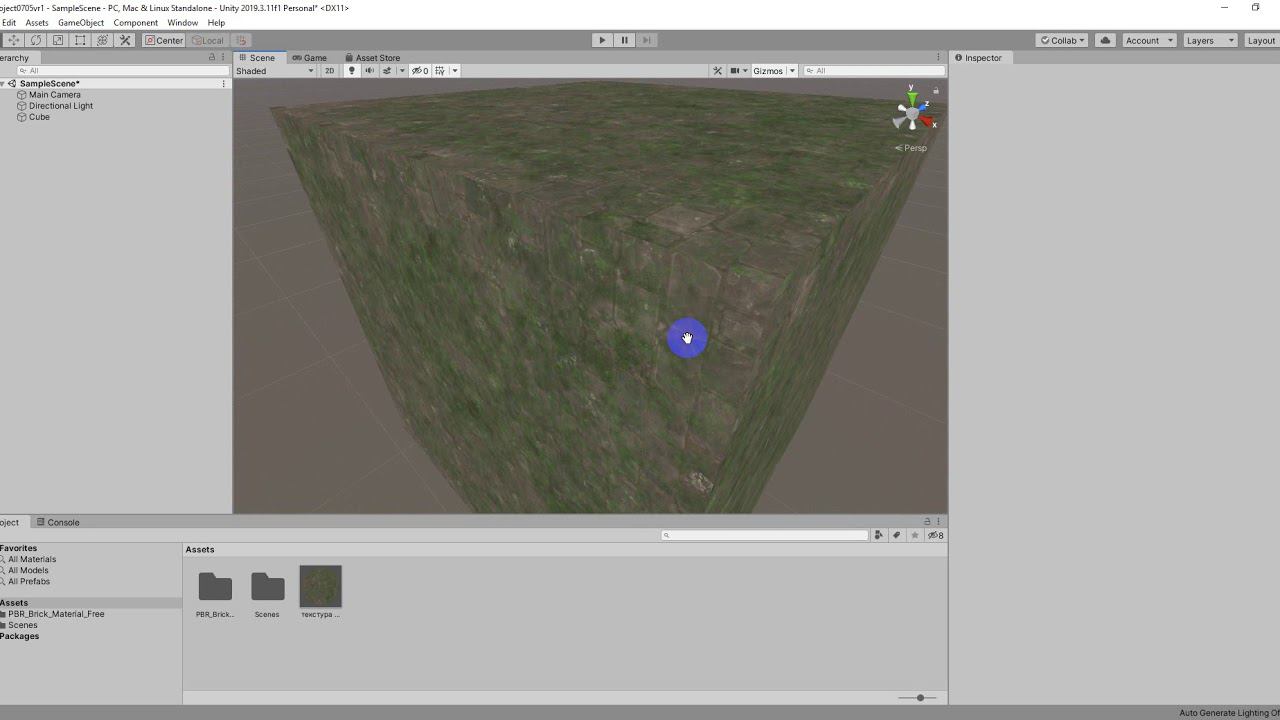Select the Rect transform tool
The height and width of the screenshot is (720, 1280).
pos(80,40)
